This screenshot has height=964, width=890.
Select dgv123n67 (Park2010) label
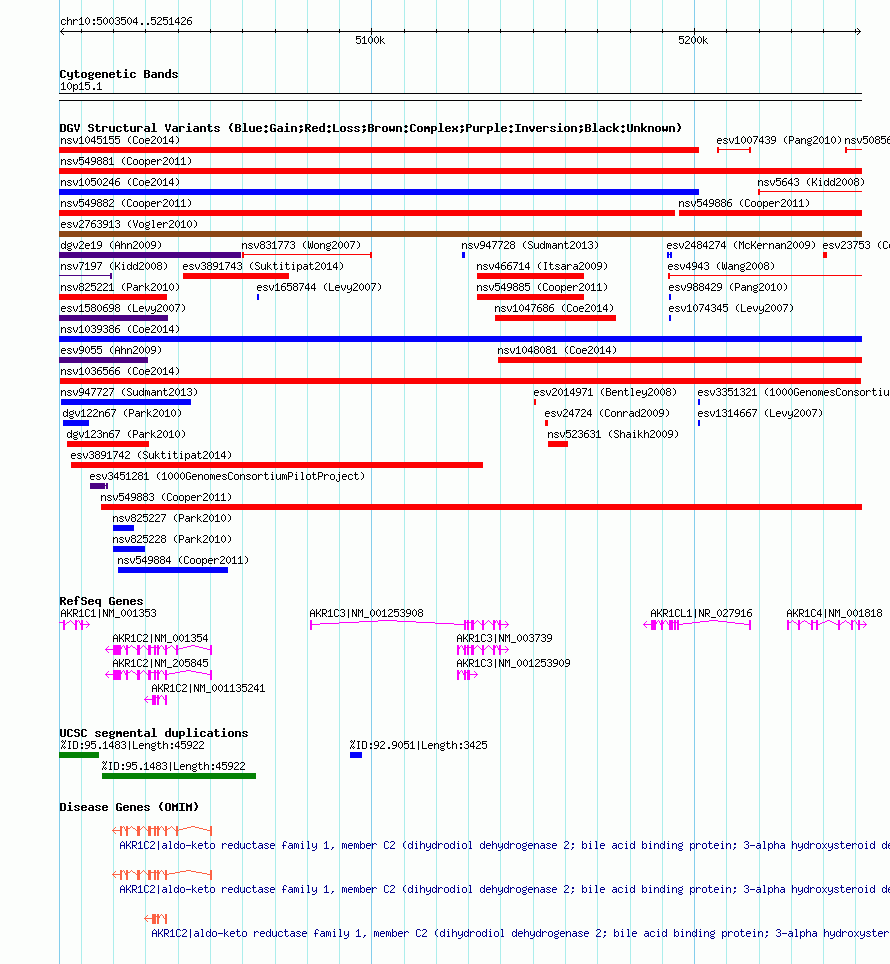(x=126, y=433)
